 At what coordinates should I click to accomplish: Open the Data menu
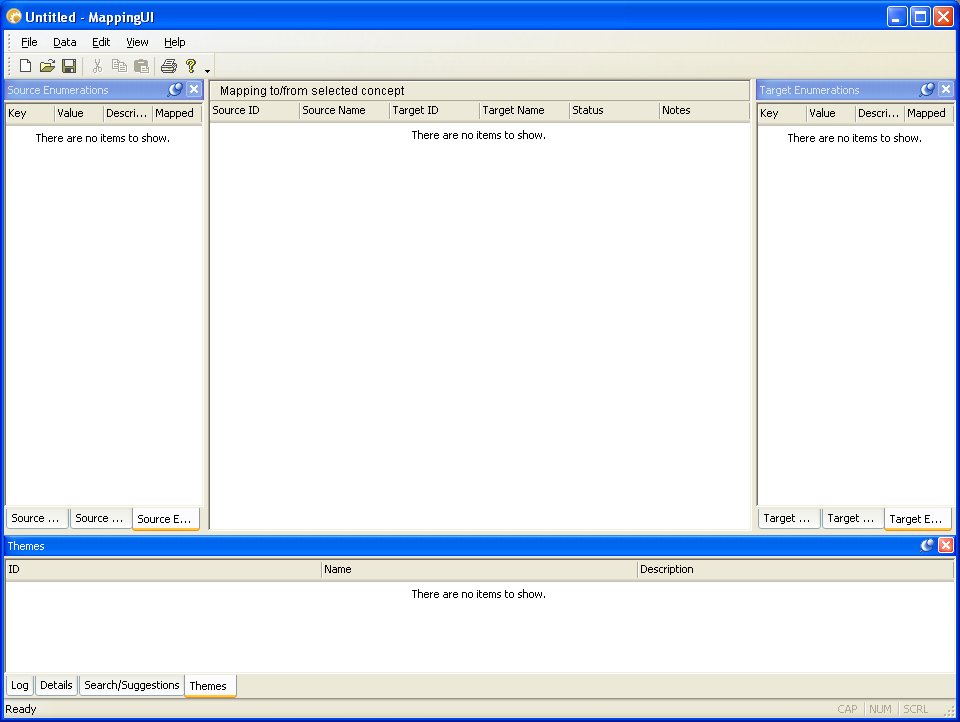64,42
